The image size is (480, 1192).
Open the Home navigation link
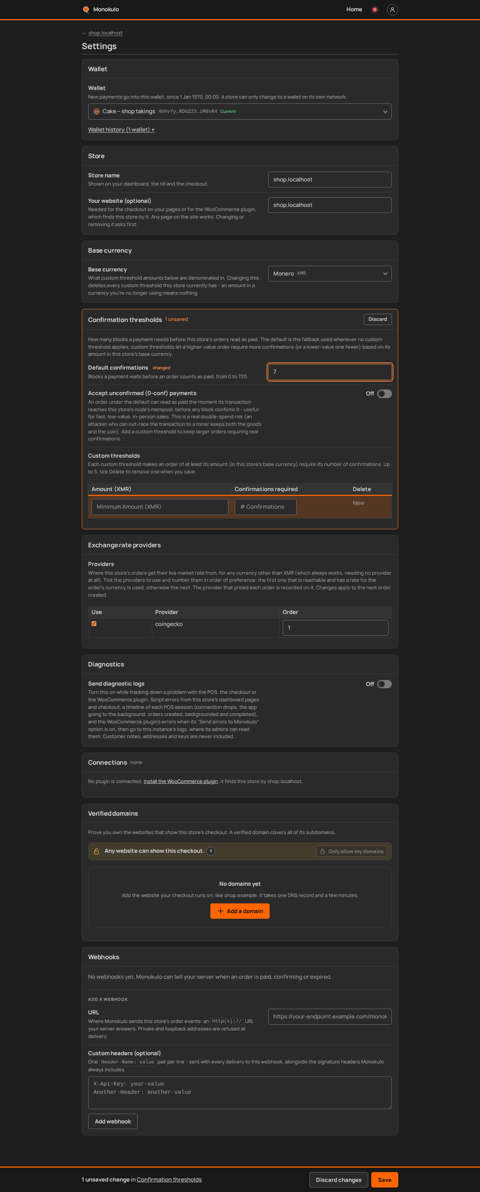click(354, 9)
